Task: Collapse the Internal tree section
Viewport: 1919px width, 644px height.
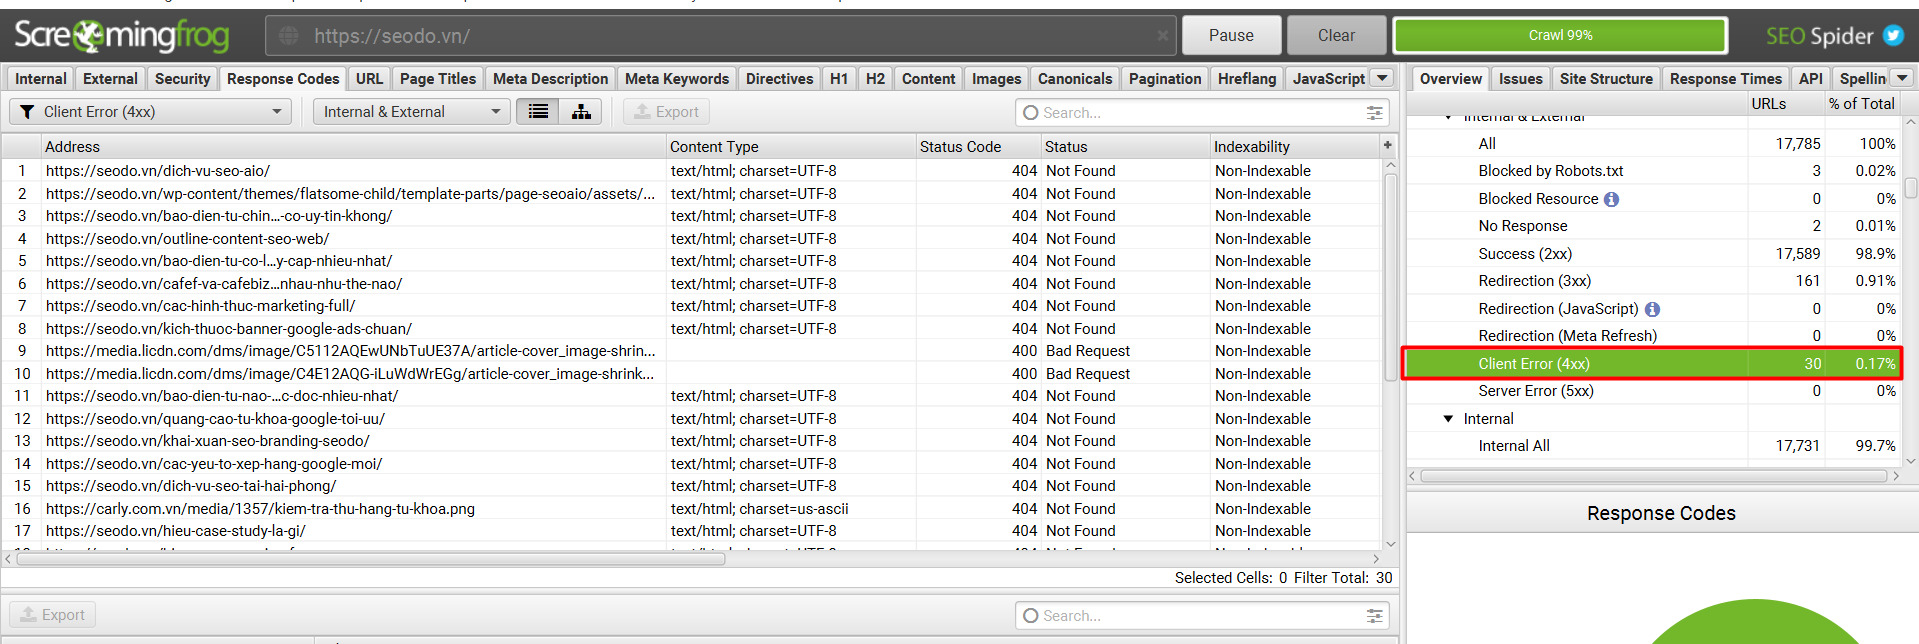Action: coord(1448,419)
